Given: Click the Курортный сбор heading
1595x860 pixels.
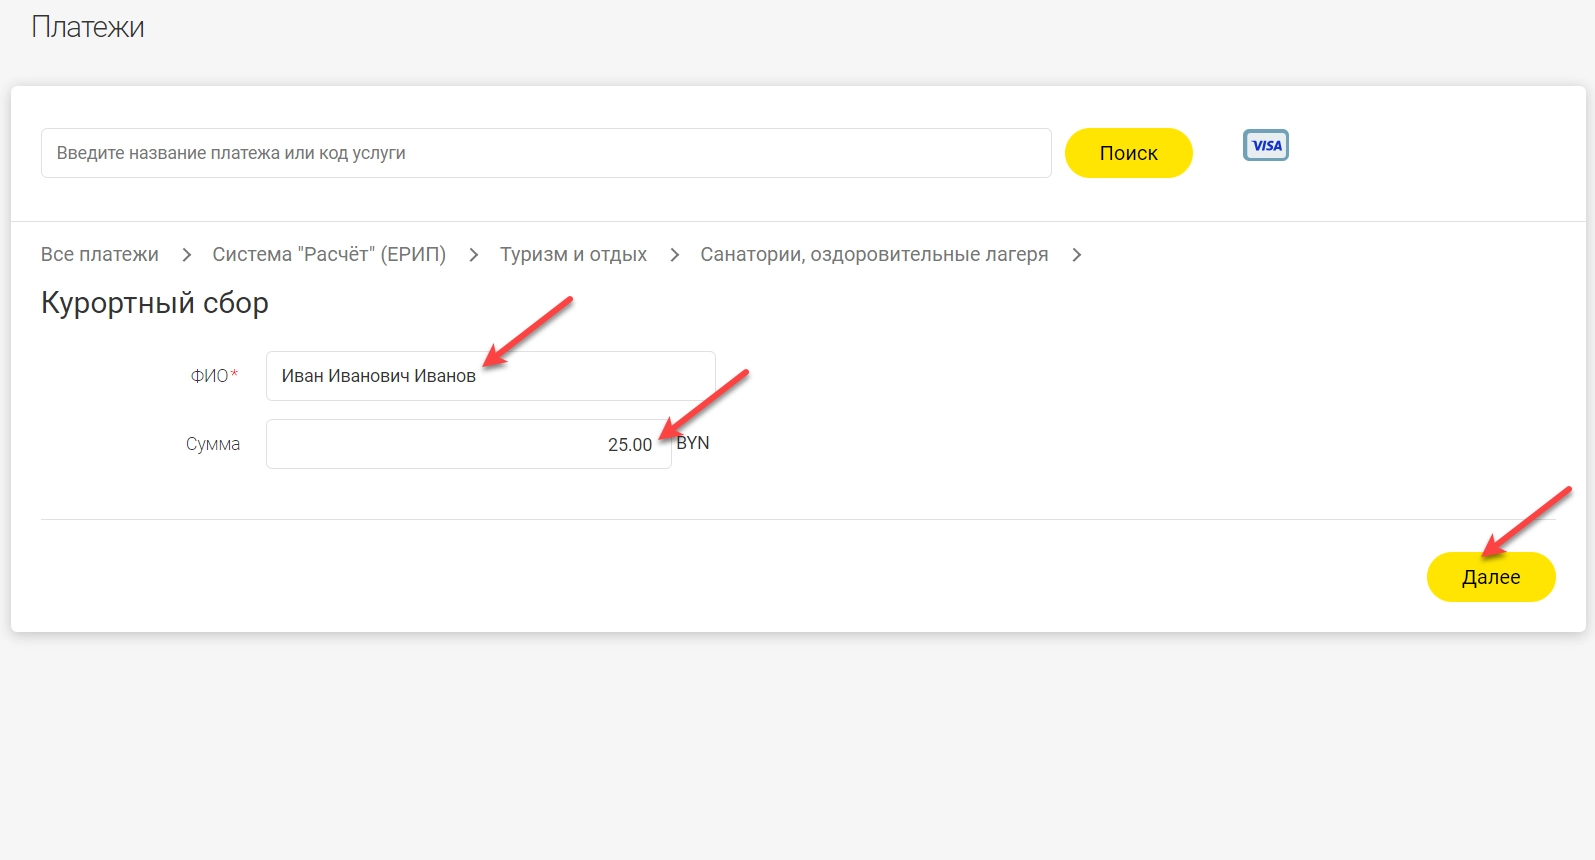Looking at the screenshot, I should pos(155,303).
